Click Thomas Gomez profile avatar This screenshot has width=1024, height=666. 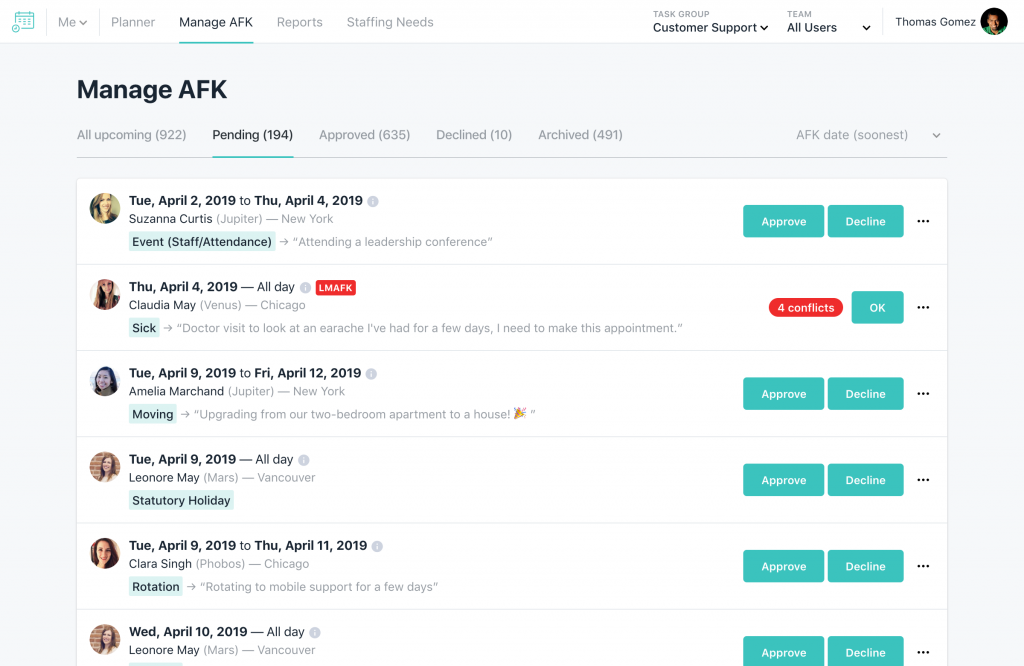coord(994,22)
